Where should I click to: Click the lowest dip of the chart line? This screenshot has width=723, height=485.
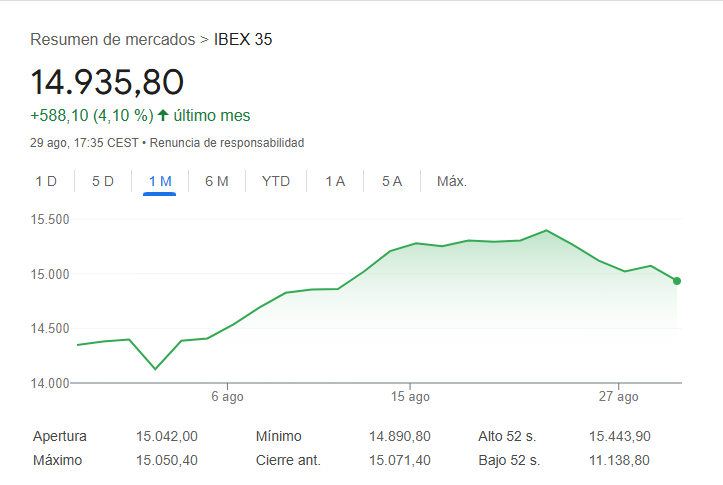coord(155,369)
